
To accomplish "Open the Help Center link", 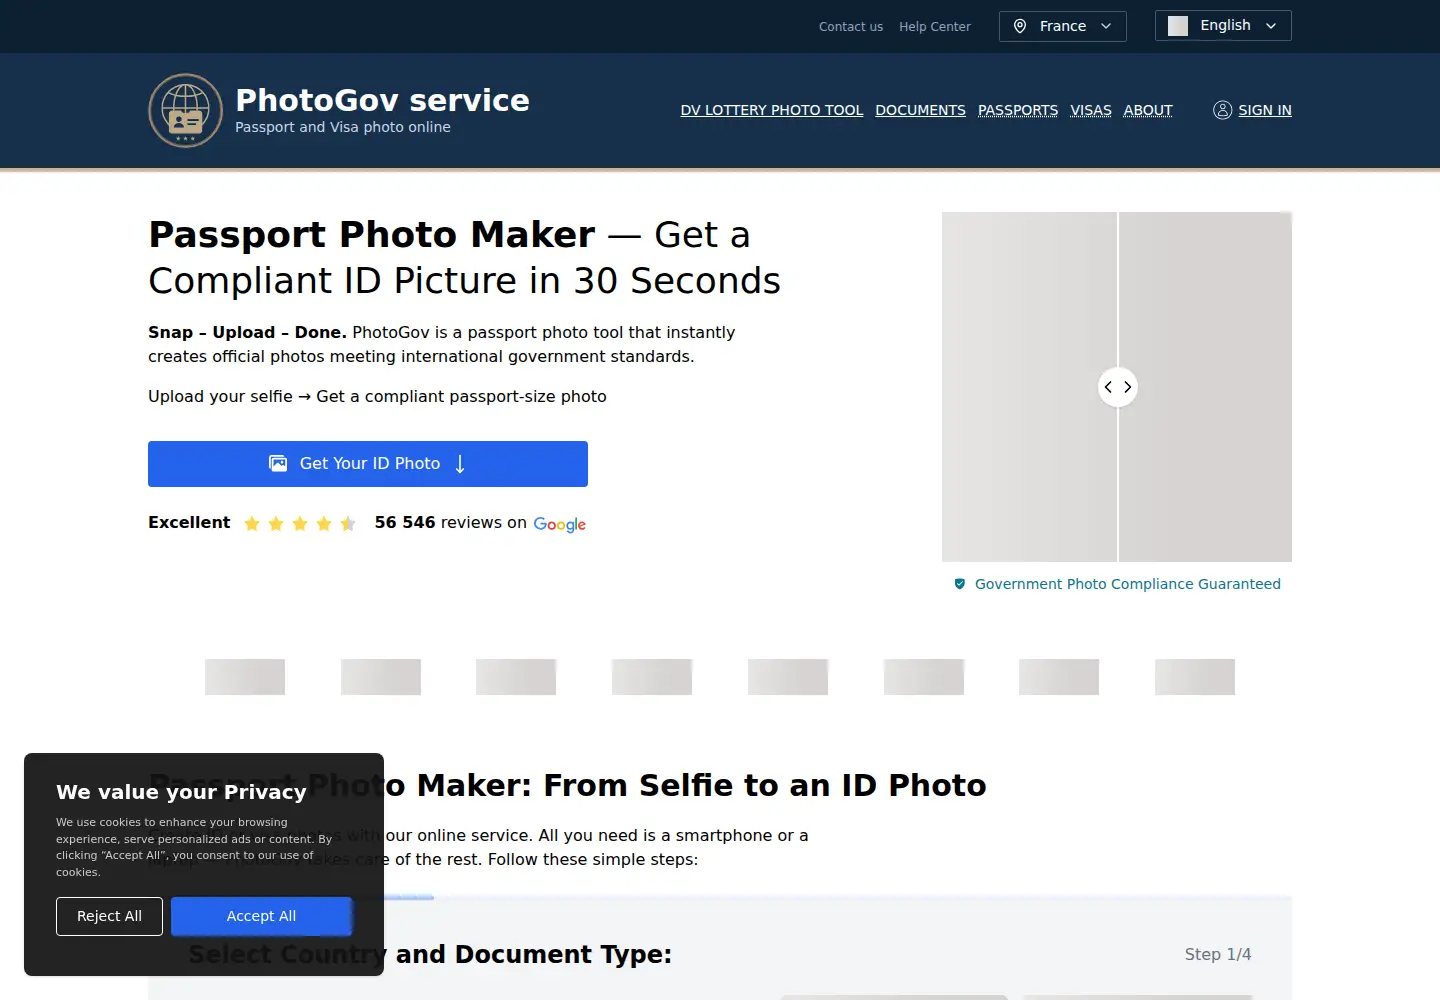I will (934, 27).
